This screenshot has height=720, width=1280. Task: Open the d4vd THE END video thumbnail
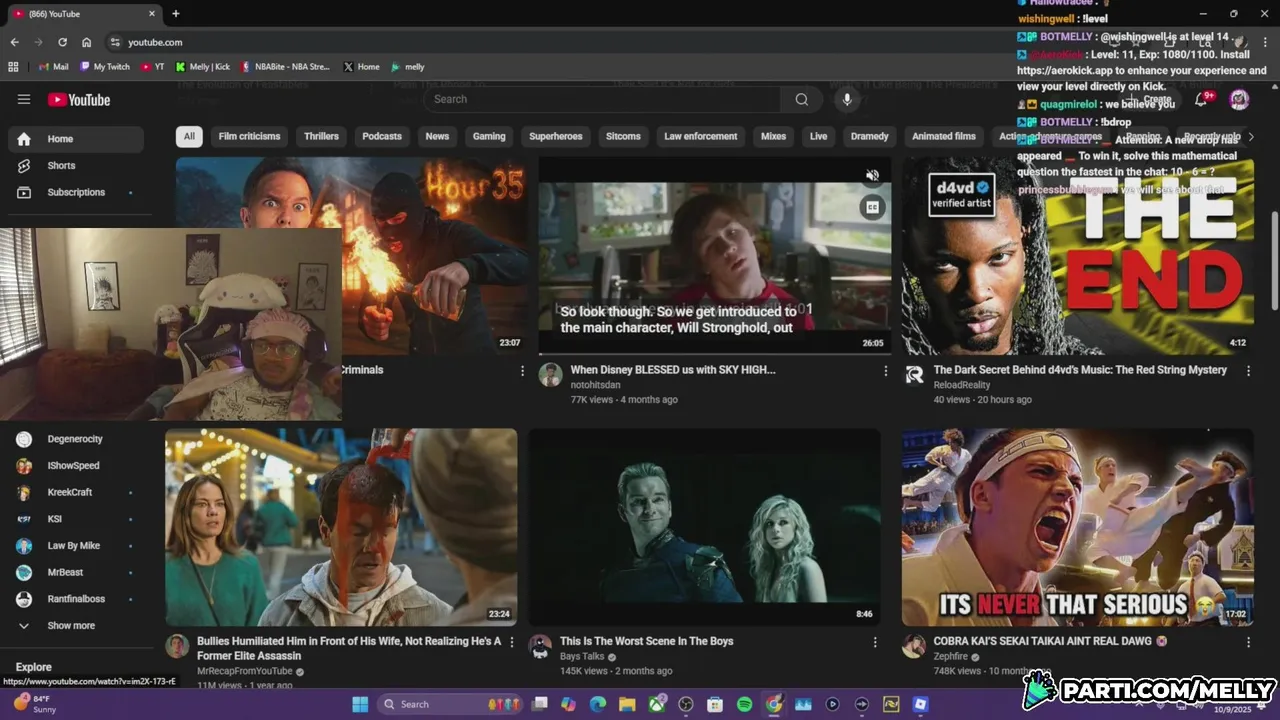(x=1078, y=256)
